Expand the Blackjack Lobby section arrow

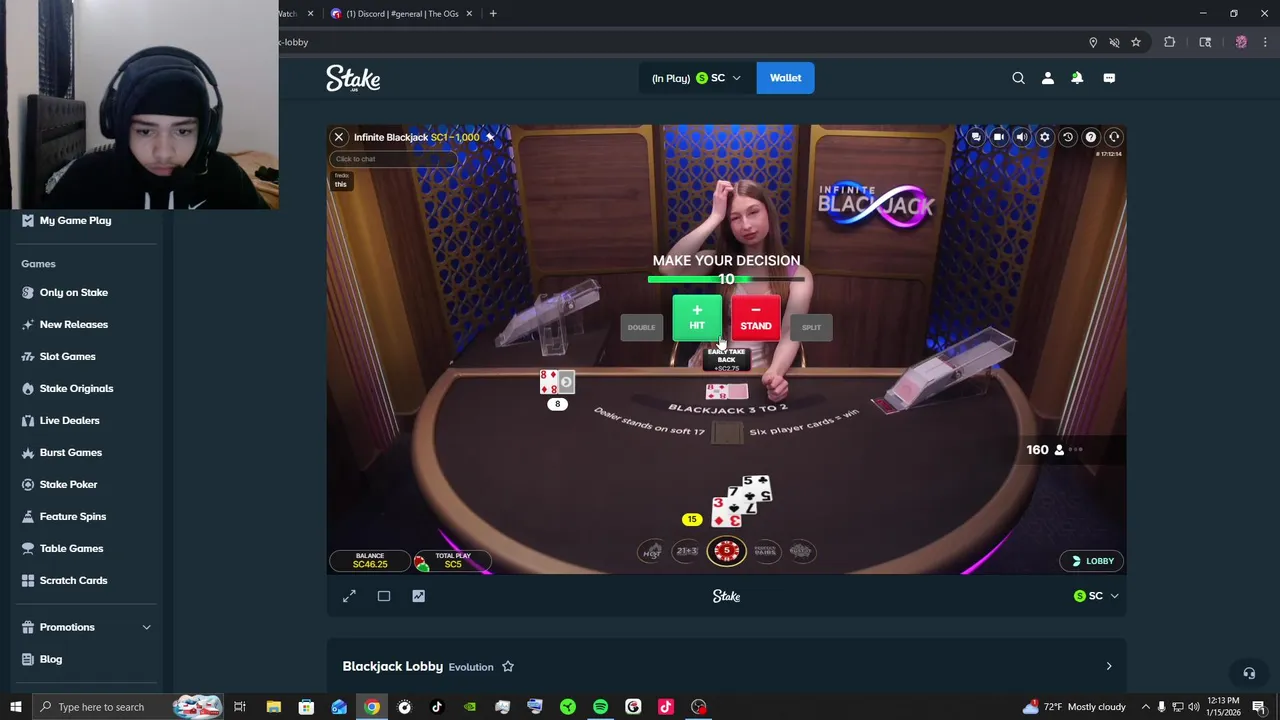tap(1108, 666)
